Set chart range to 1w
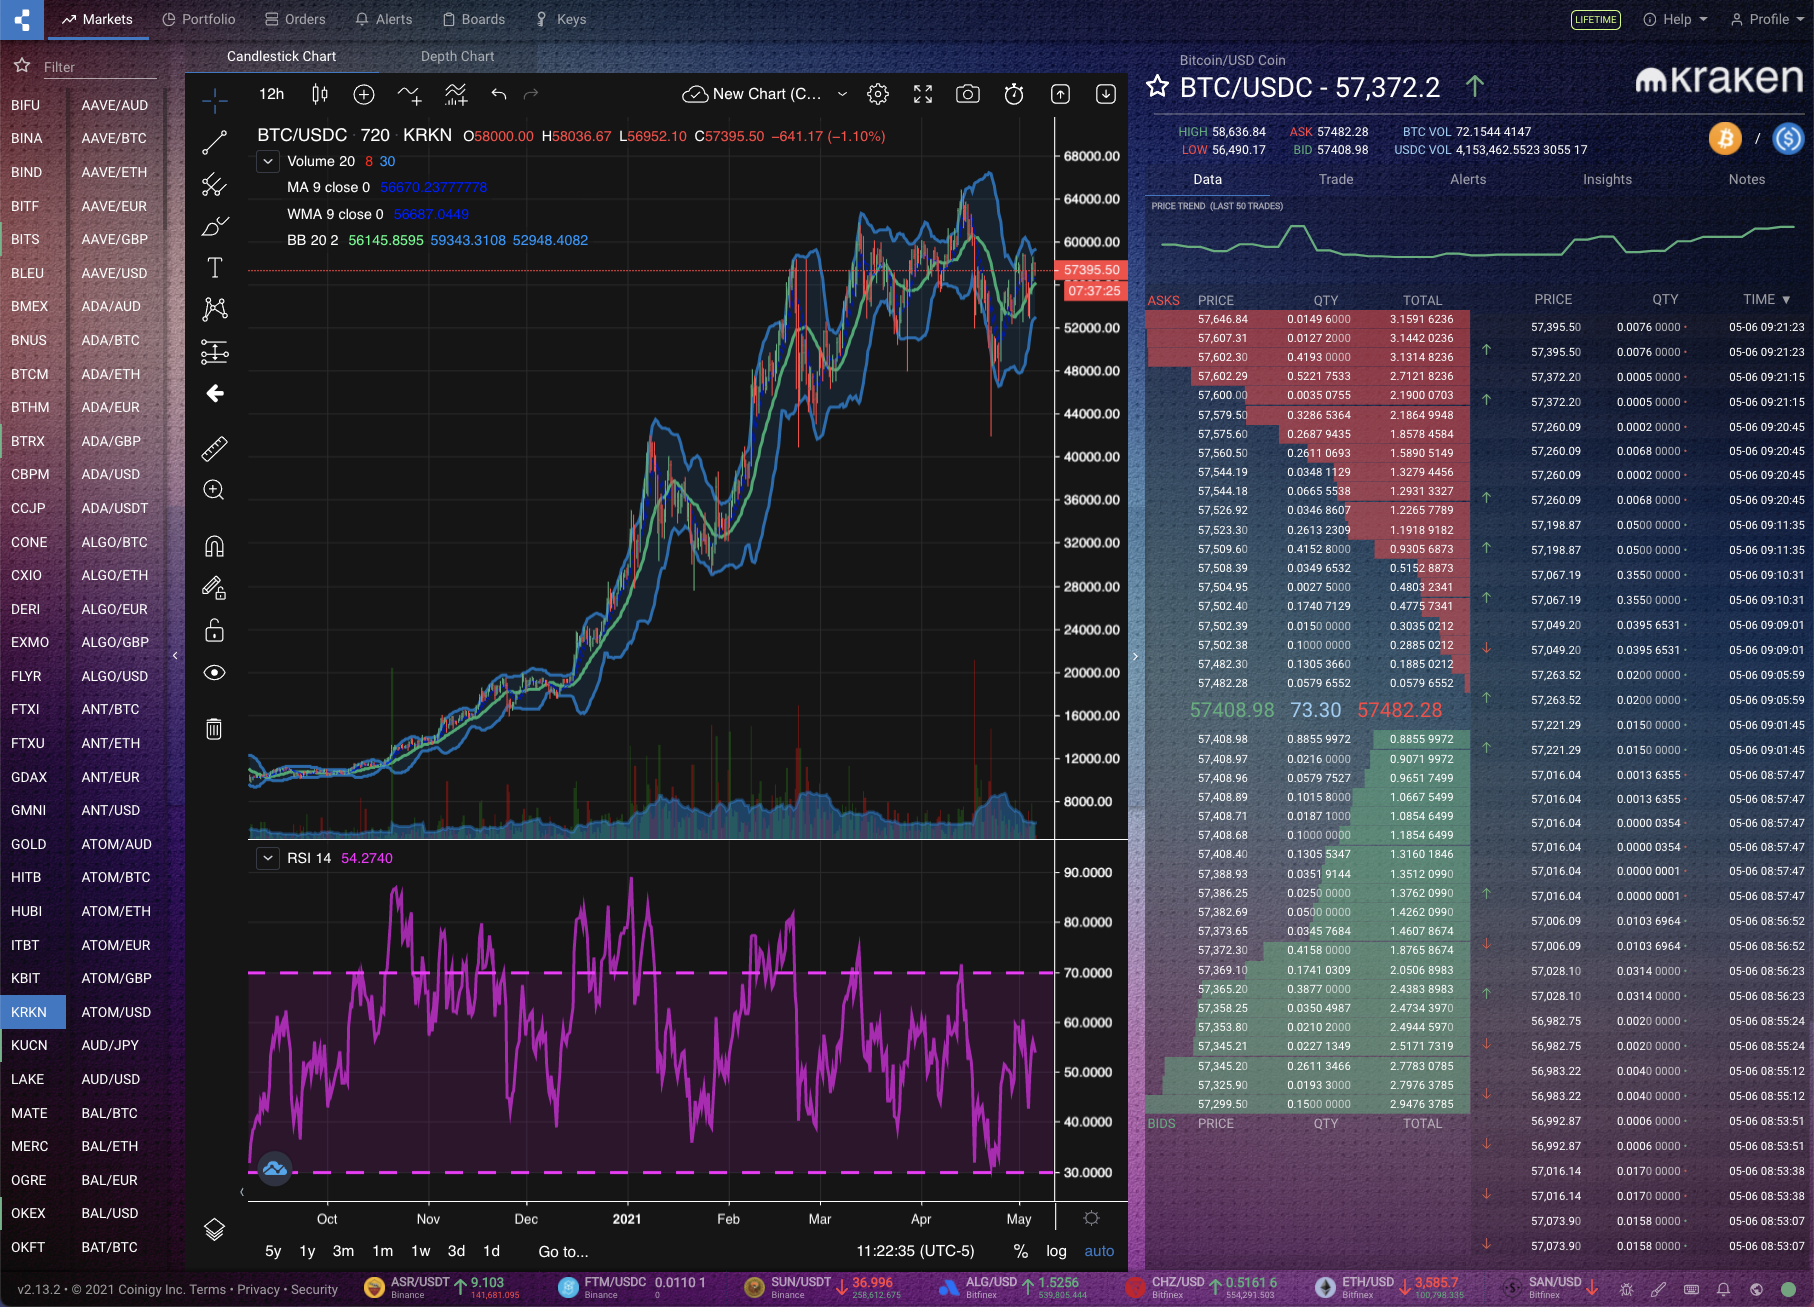The width and height of the screenshot is (1814, 1307). pos(421,1251)
